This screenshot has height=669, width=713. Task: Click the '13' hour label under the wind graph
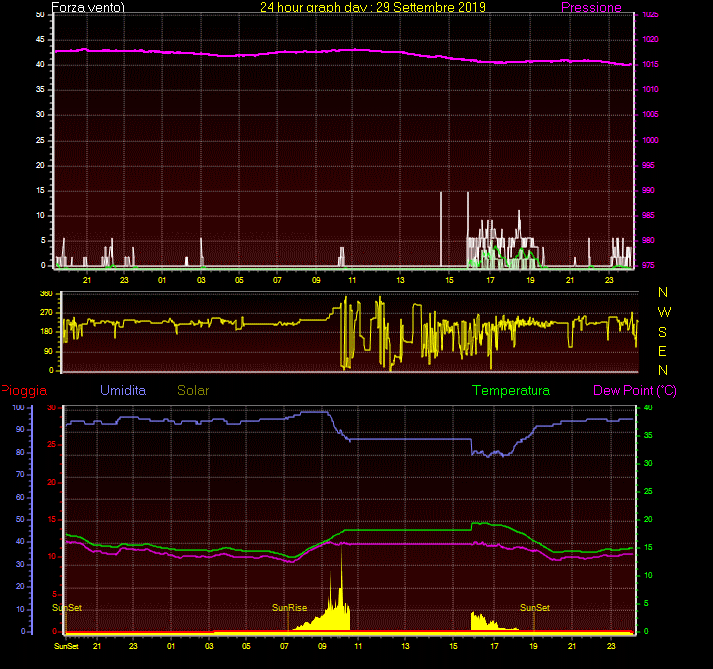400,280
